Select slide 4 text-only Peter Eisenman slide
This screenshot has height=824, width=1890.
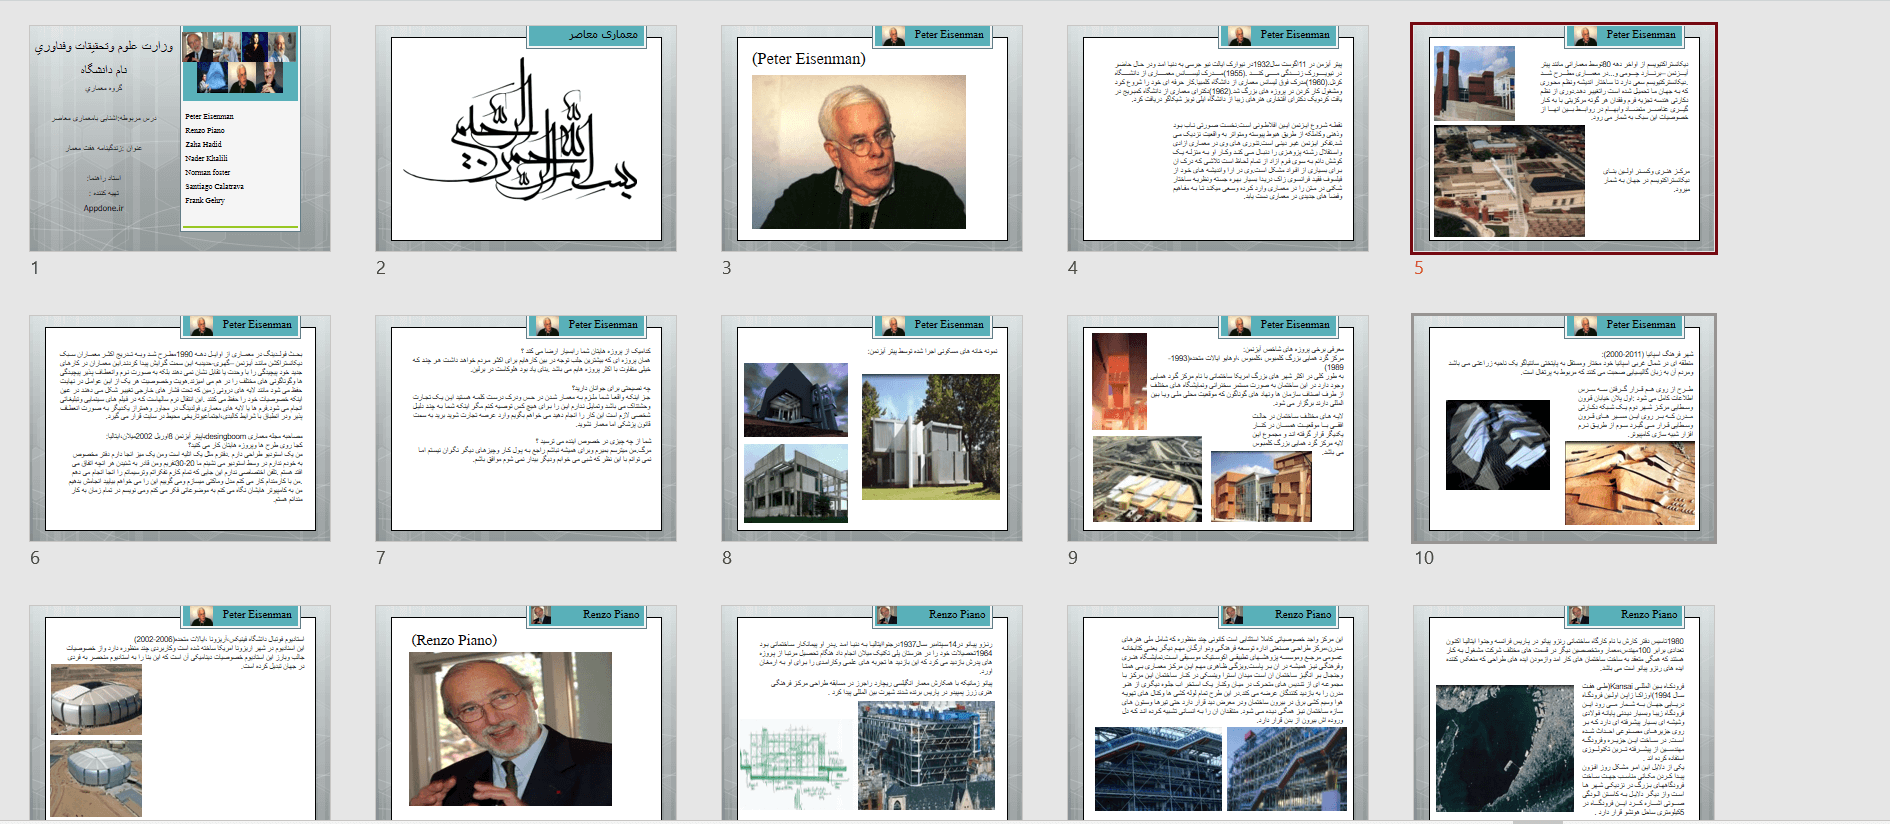(1218, 138)
